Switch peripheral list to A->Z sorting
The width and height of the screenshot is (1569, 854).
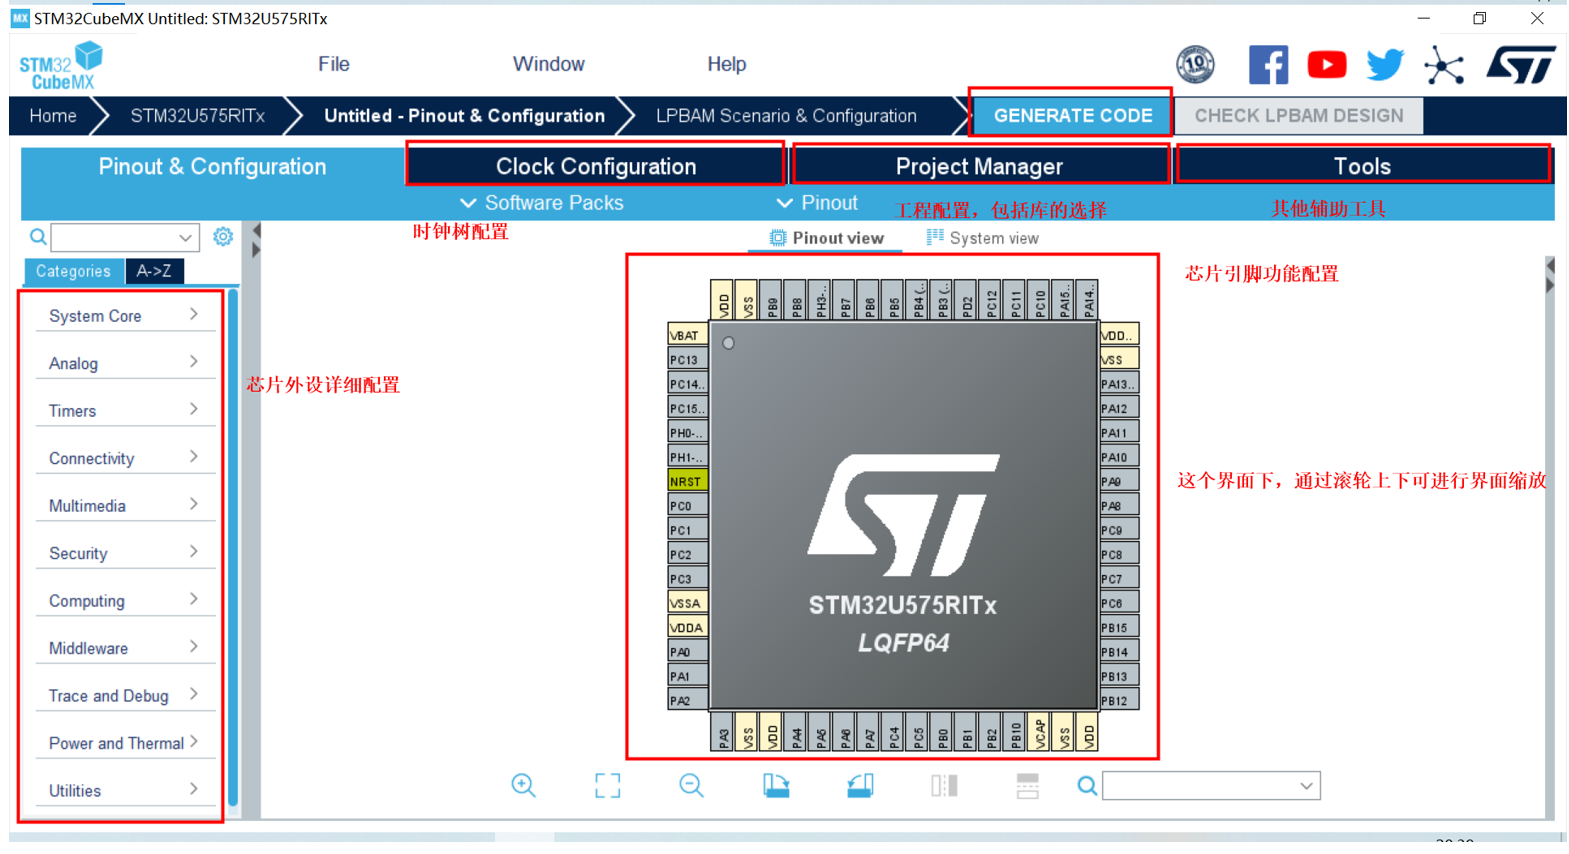point(154,271)
